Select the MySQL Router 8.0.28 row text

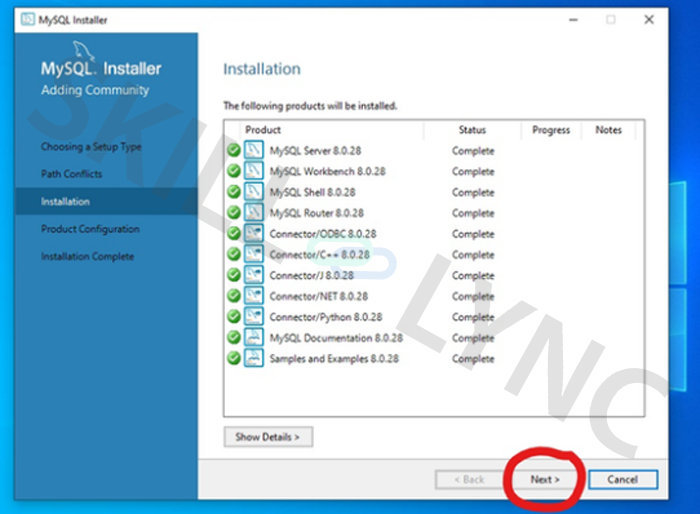317,213
